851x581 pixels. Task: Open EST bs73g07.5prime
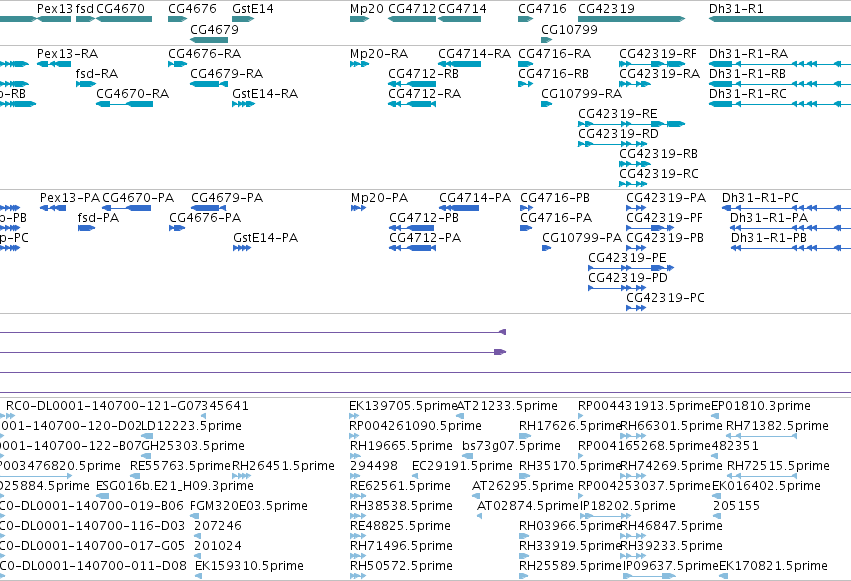pos(511,446)
